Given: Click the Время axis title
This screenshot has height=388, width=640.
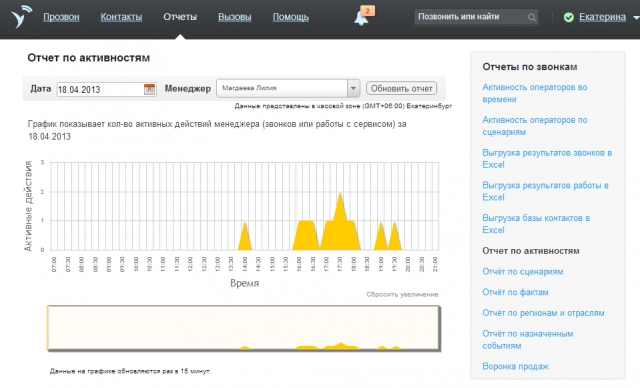Looking at the screenshot, I should pyautogui.click(x=244, y=283).
